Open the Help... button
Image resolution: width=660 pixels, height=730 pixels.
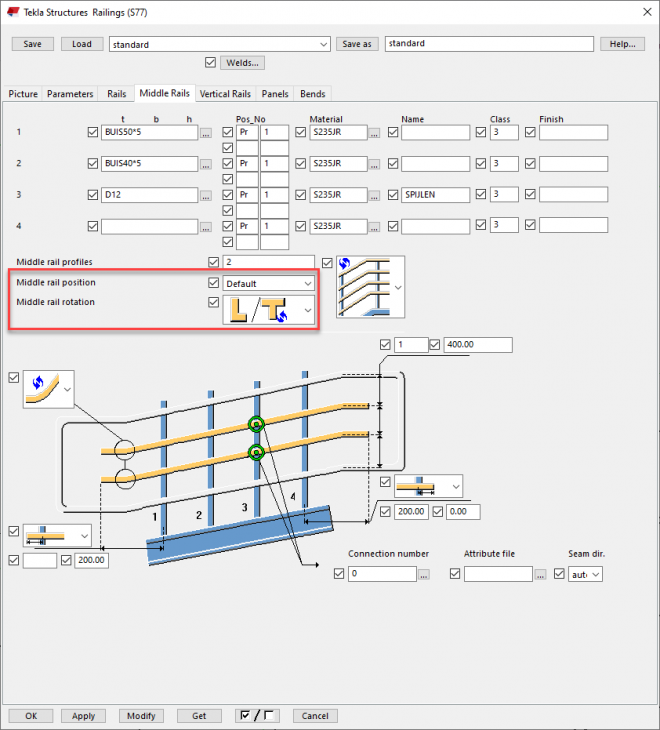tap(622, 44)
